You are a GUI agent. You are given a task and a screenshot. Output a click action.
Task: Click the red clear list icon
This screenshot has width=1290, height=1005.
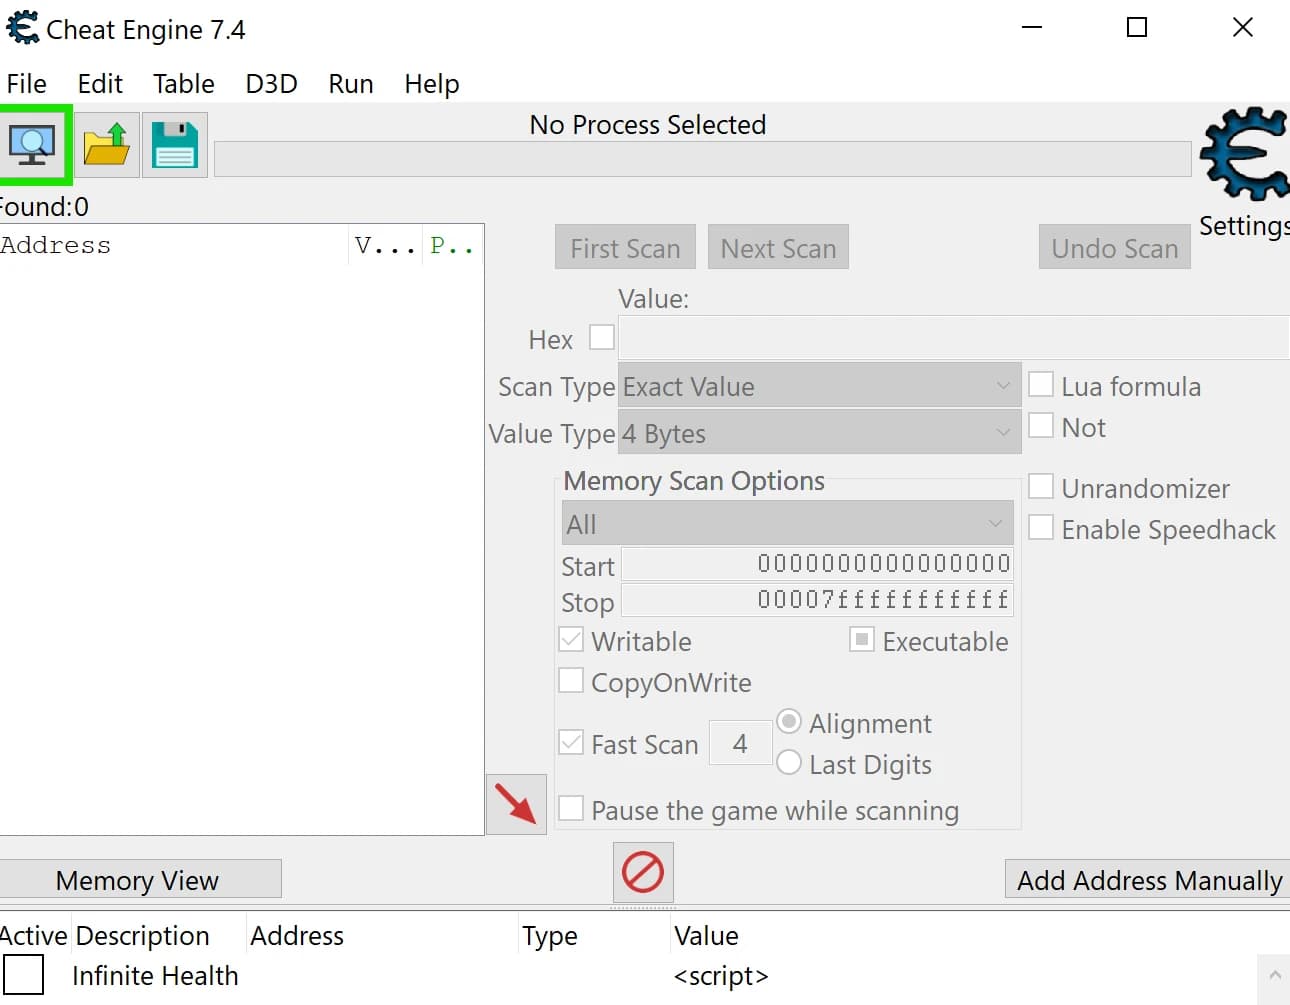(x=643, y=872)
